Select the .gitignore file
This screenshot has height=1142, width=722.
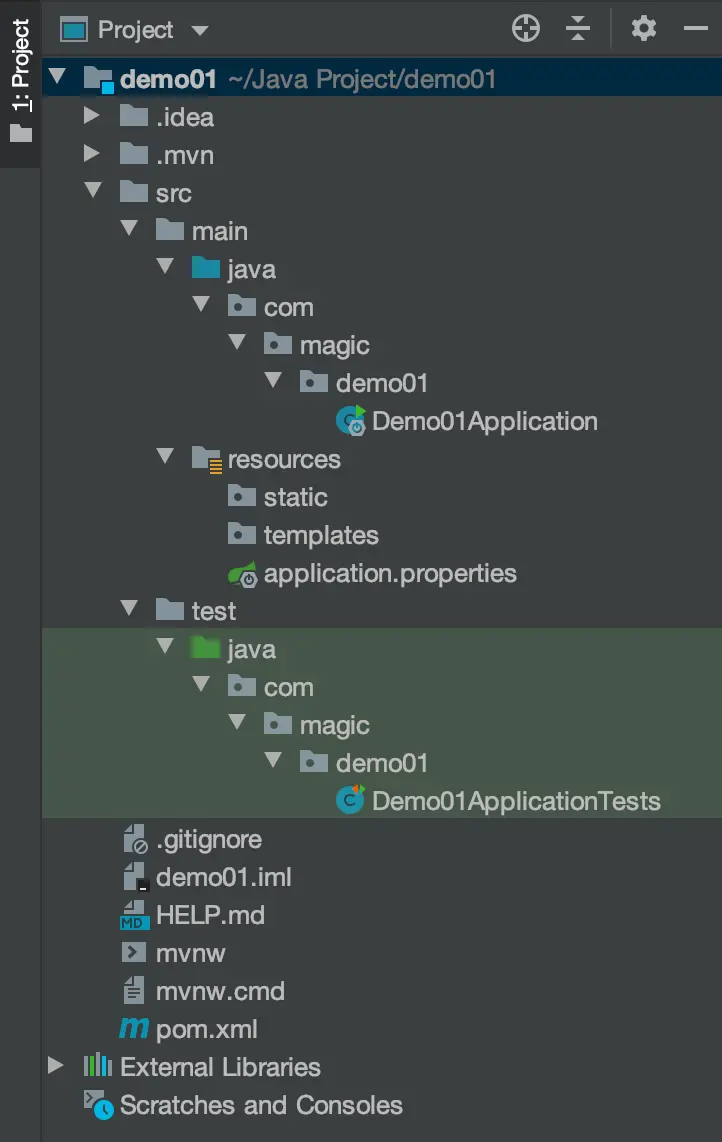coord(208,839)
